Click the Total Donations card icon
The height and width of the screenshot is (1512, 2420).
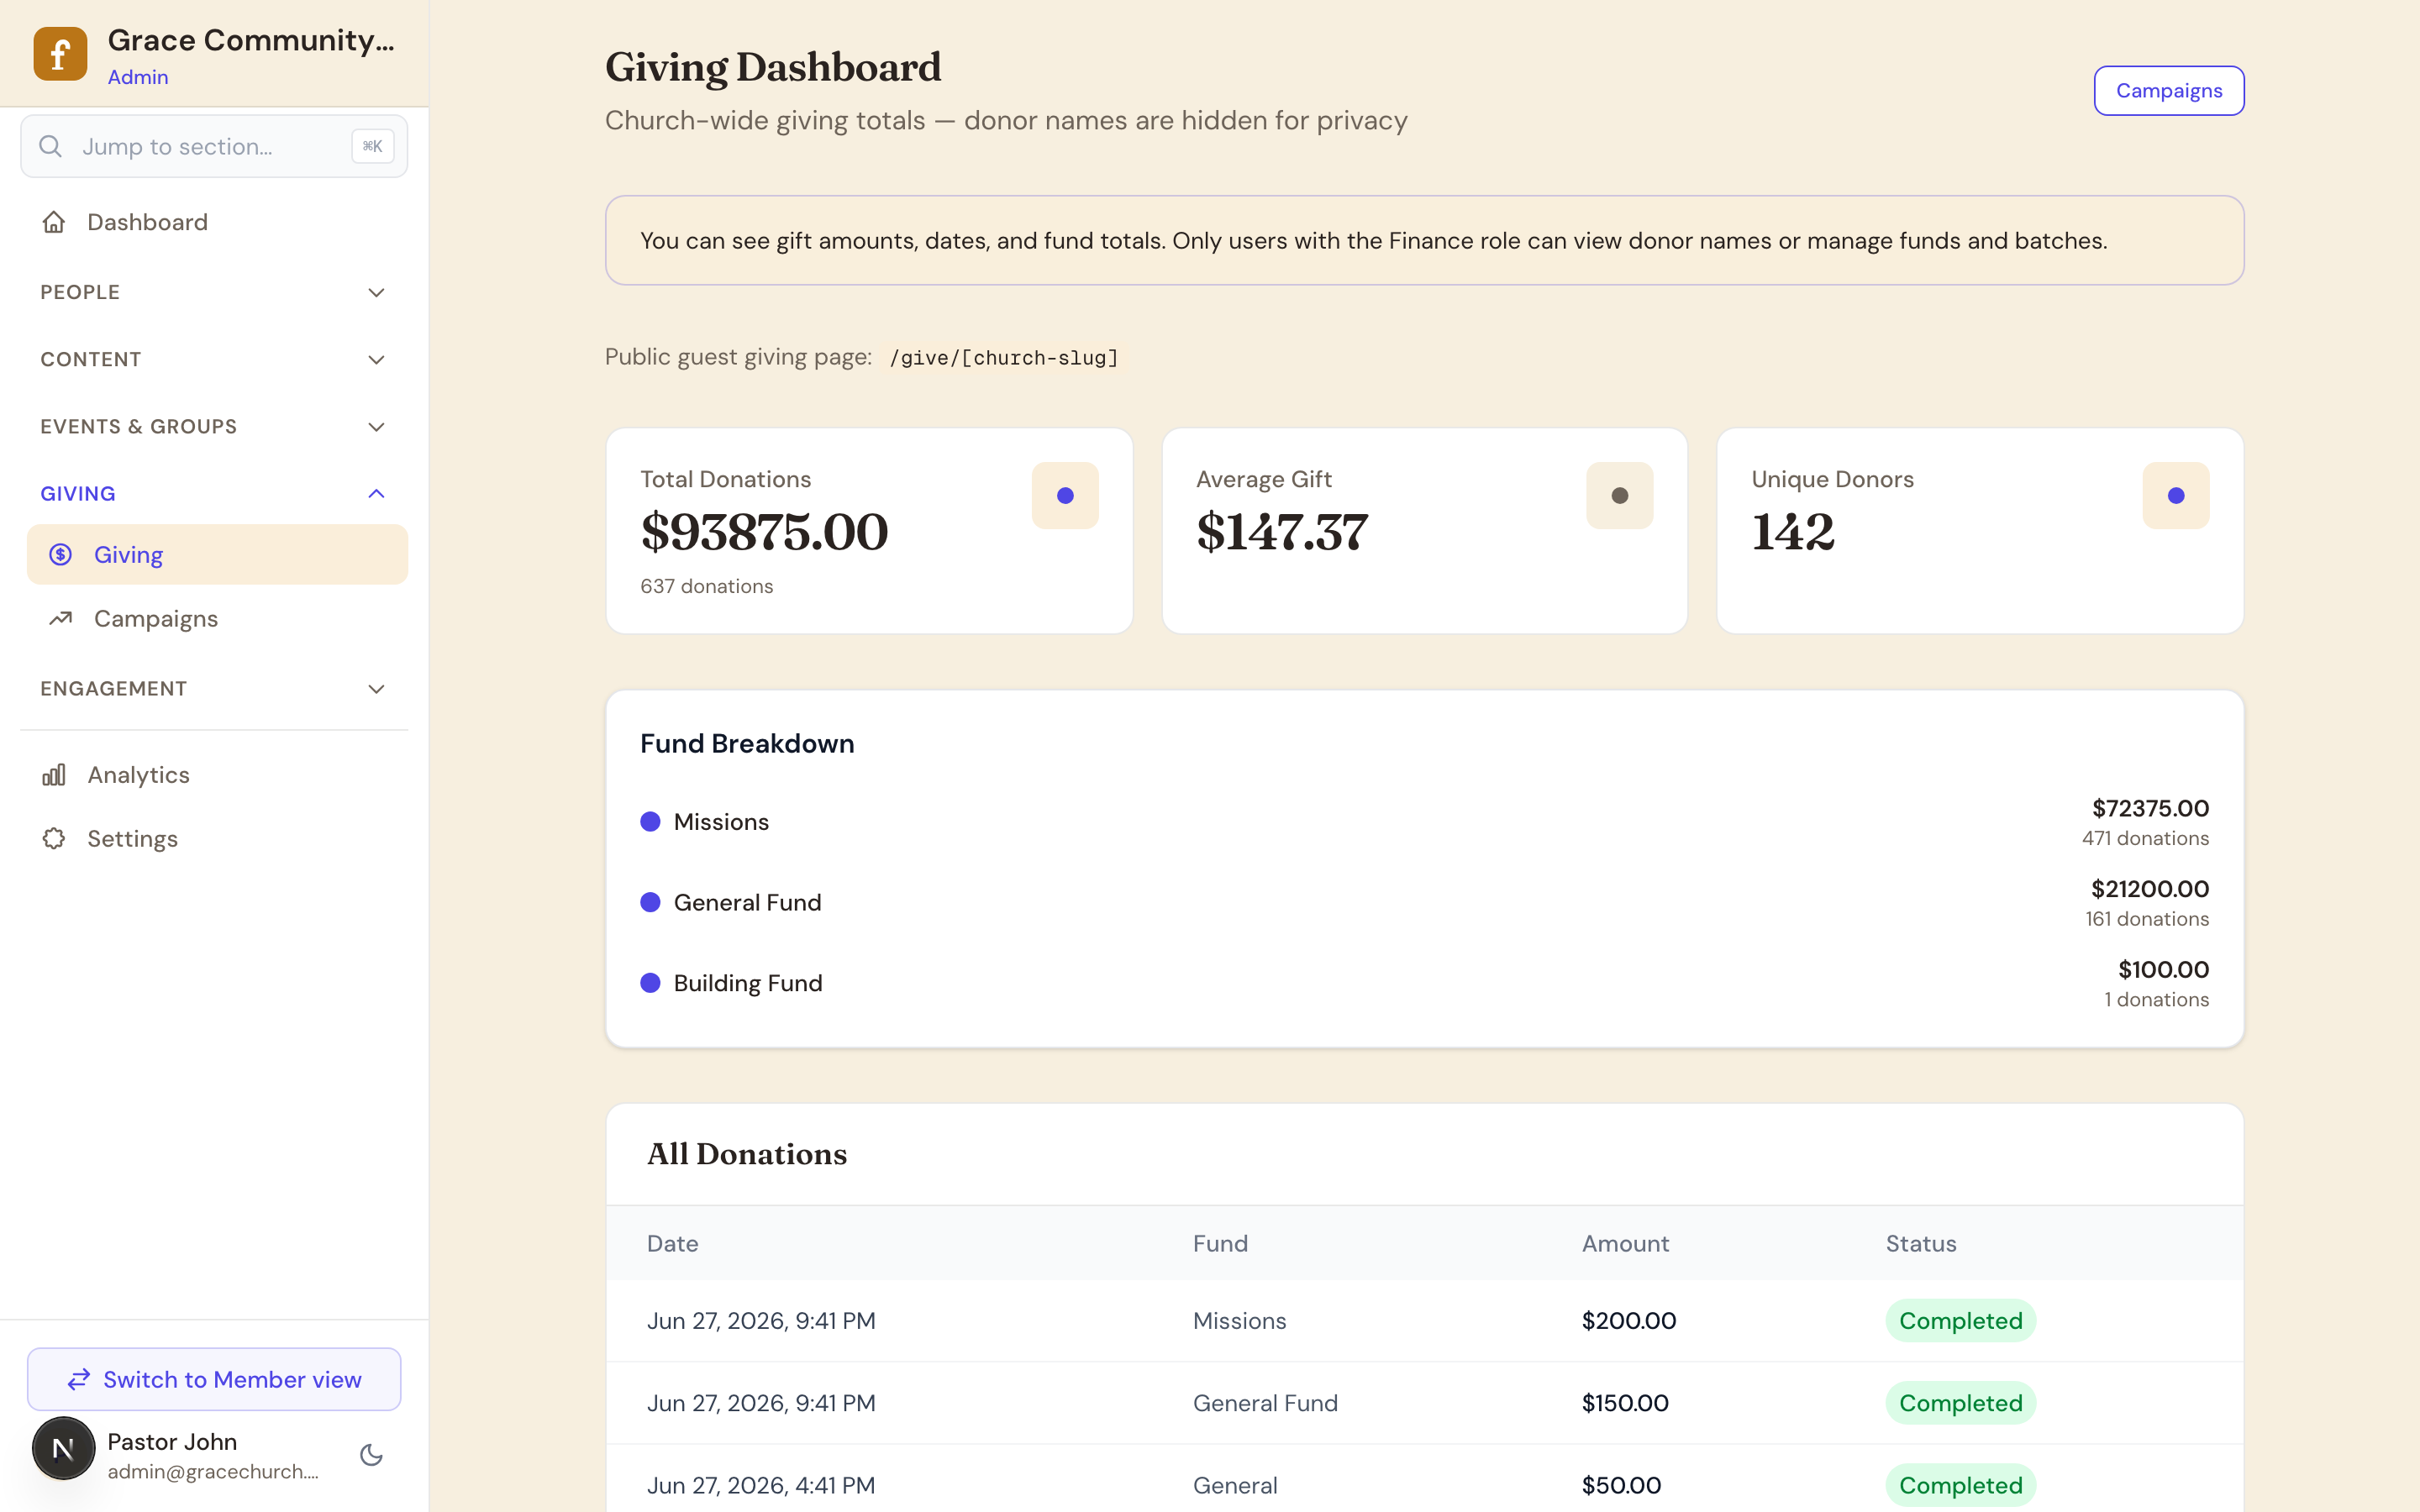(1065, 495)
